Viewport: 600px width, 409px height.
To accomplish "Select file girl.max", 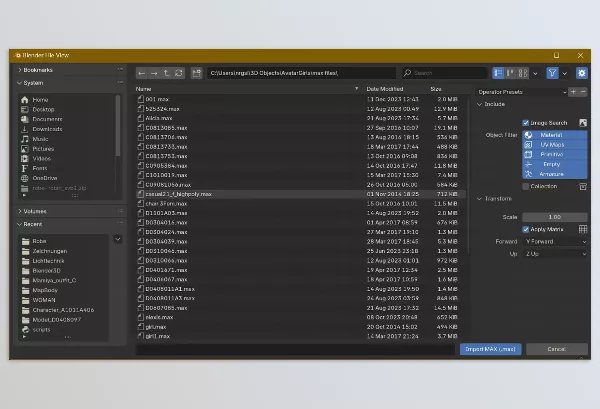I will 301,327.
